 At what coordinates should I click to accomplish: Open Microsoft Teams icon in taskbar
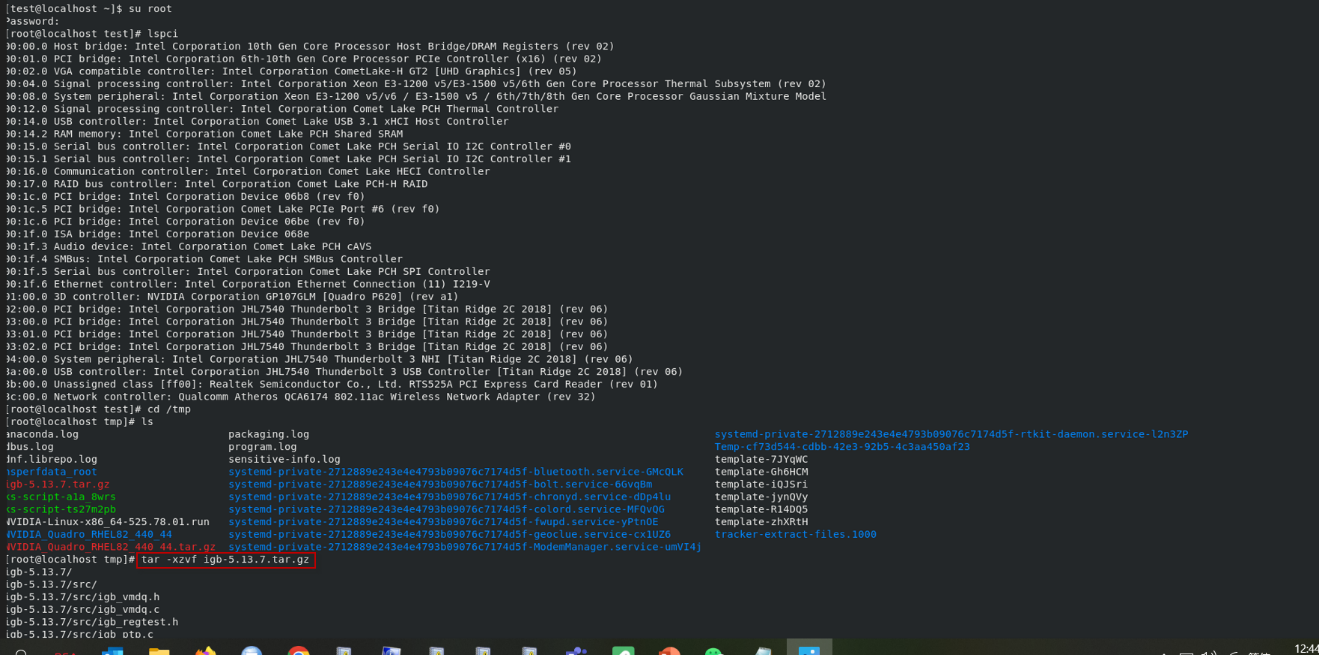pos(577,651)
